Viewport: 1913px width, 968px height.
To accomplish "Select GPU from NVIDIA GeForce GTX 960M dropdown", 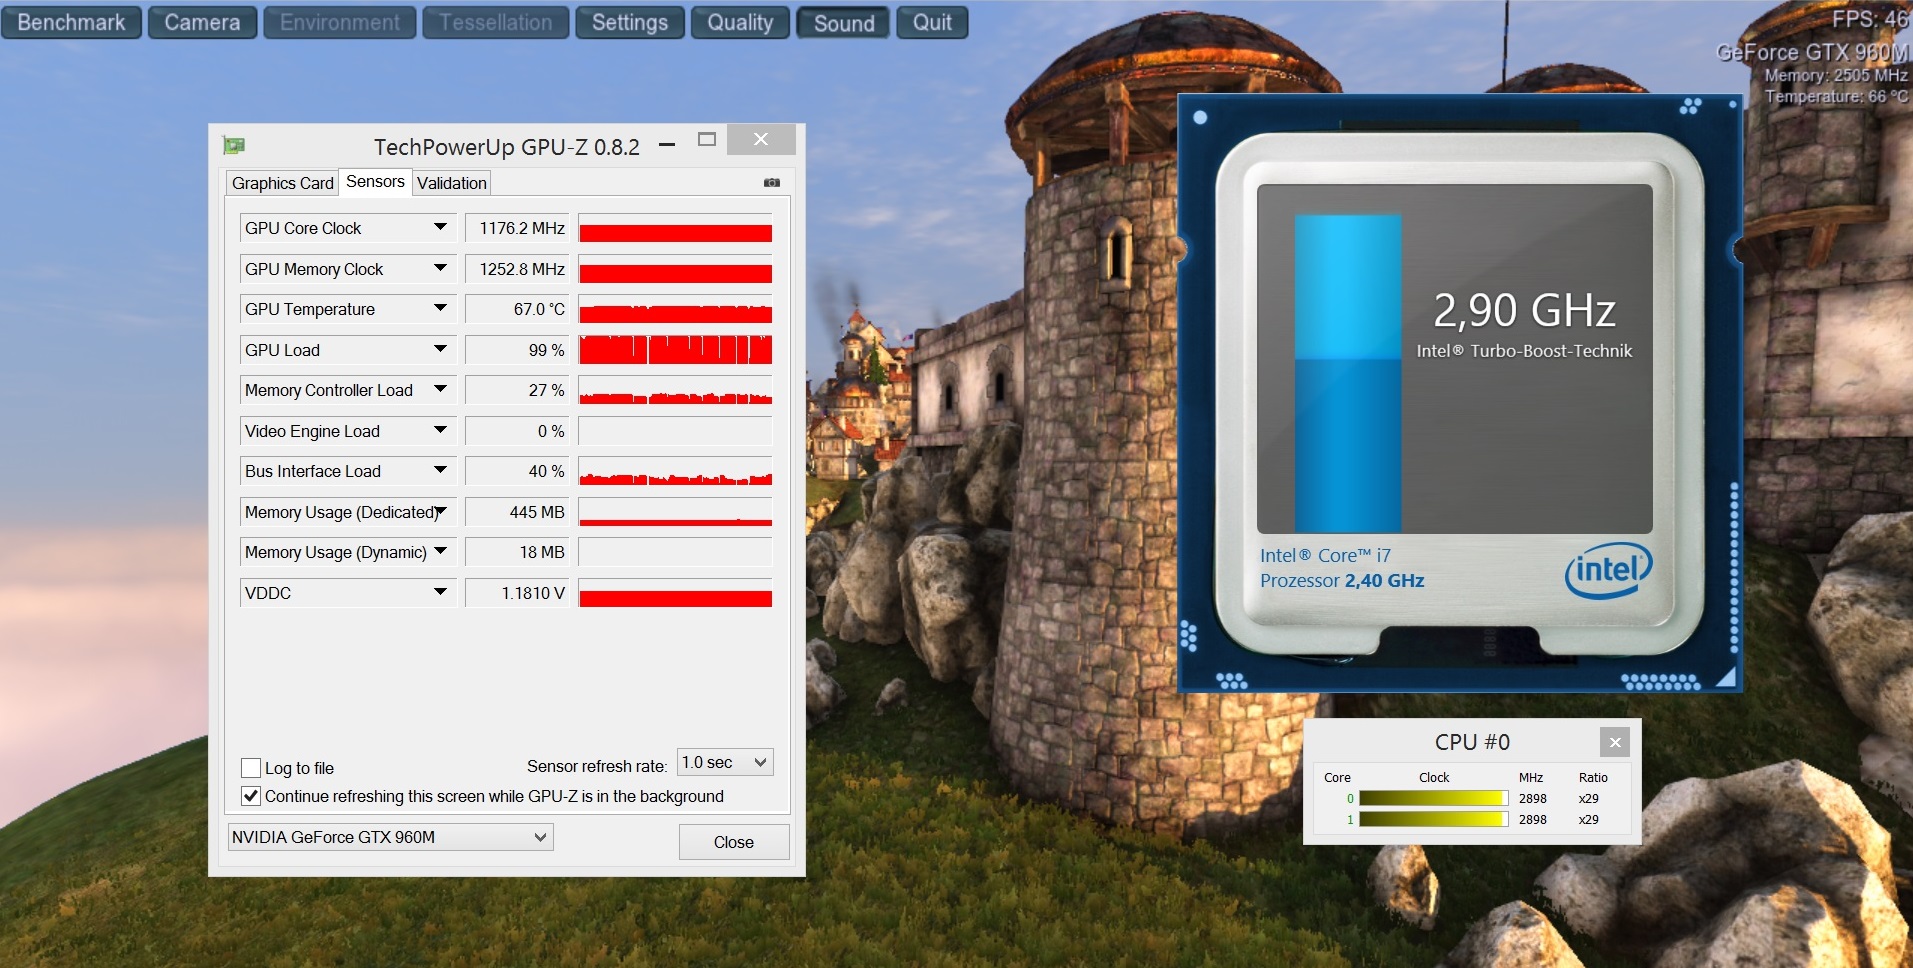I will (x=390, y=837).
